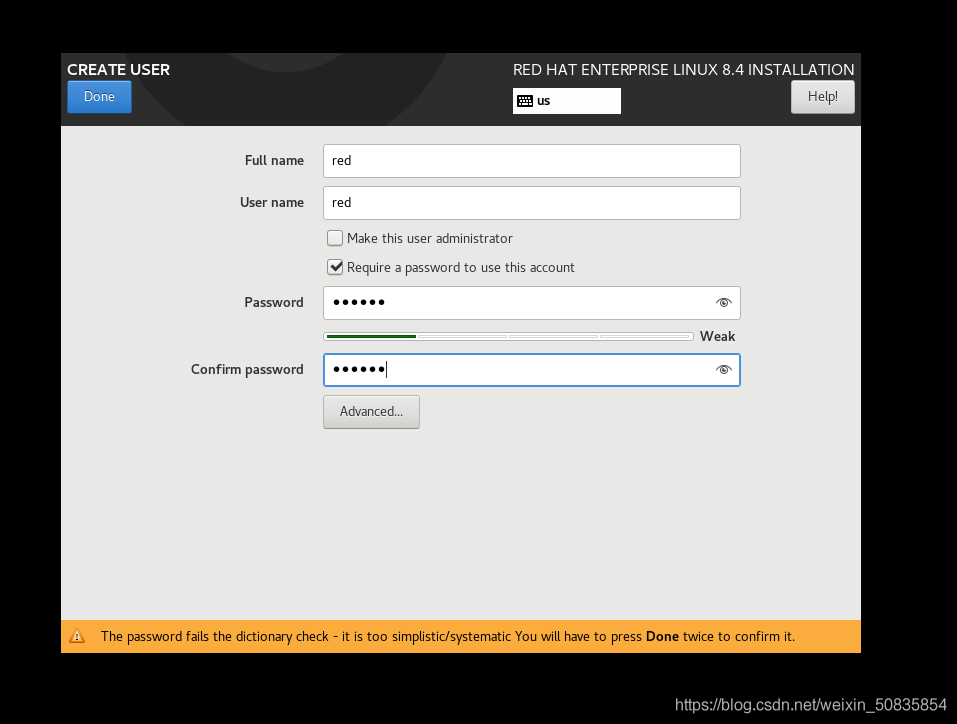Reveal Confirm password text with eye icon
The width and height of the screenshot is (957, 724).
pyautogui.click(x=723, y=370)
